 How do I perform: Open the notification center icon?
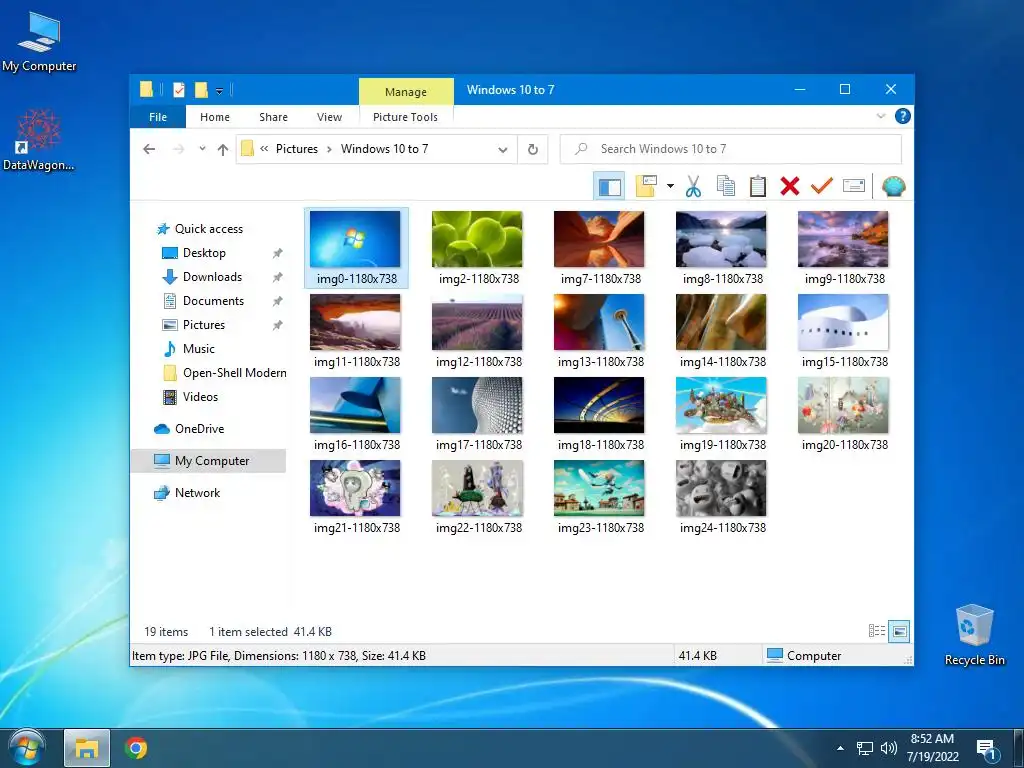tap(986, 749)
